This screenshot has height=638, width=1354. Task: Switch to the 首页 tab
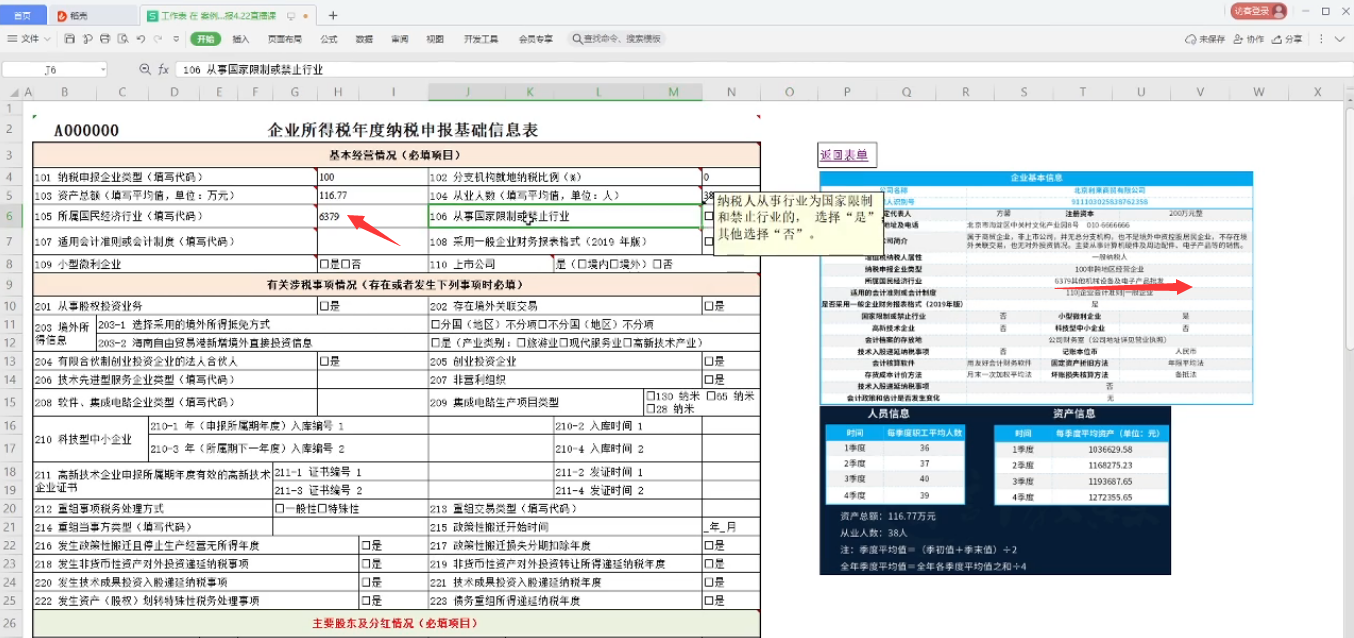tap(22, 16)
